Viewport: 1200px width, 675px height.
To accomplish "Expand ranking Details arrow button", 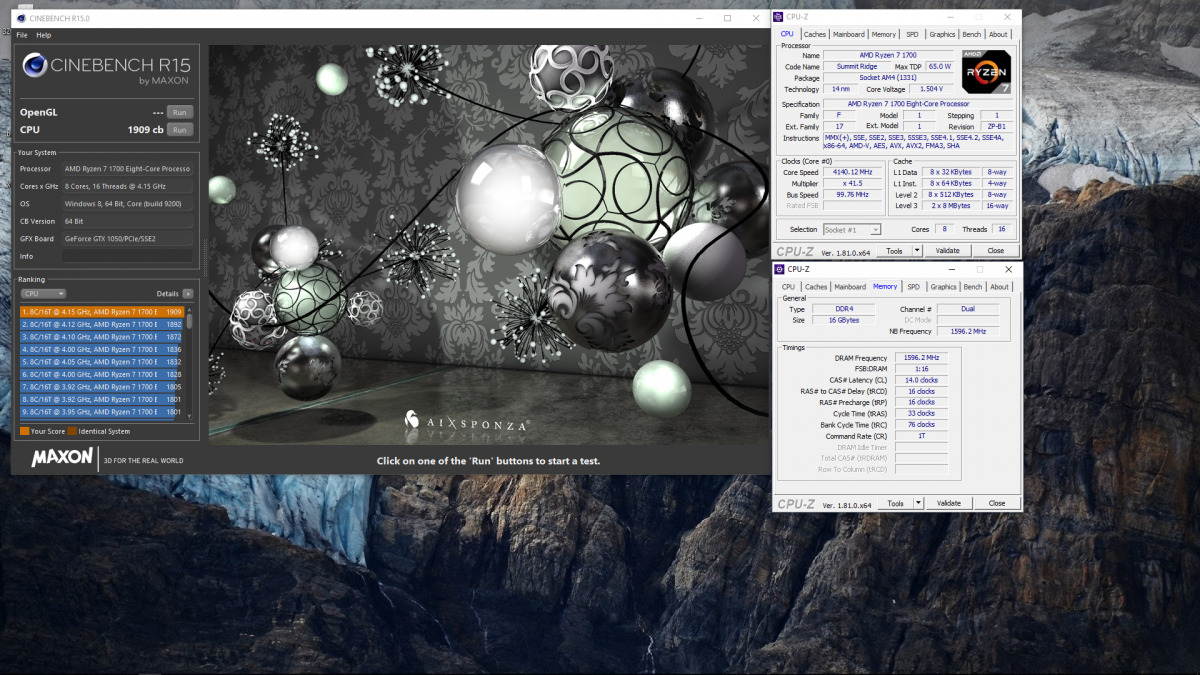I will 188,294.
